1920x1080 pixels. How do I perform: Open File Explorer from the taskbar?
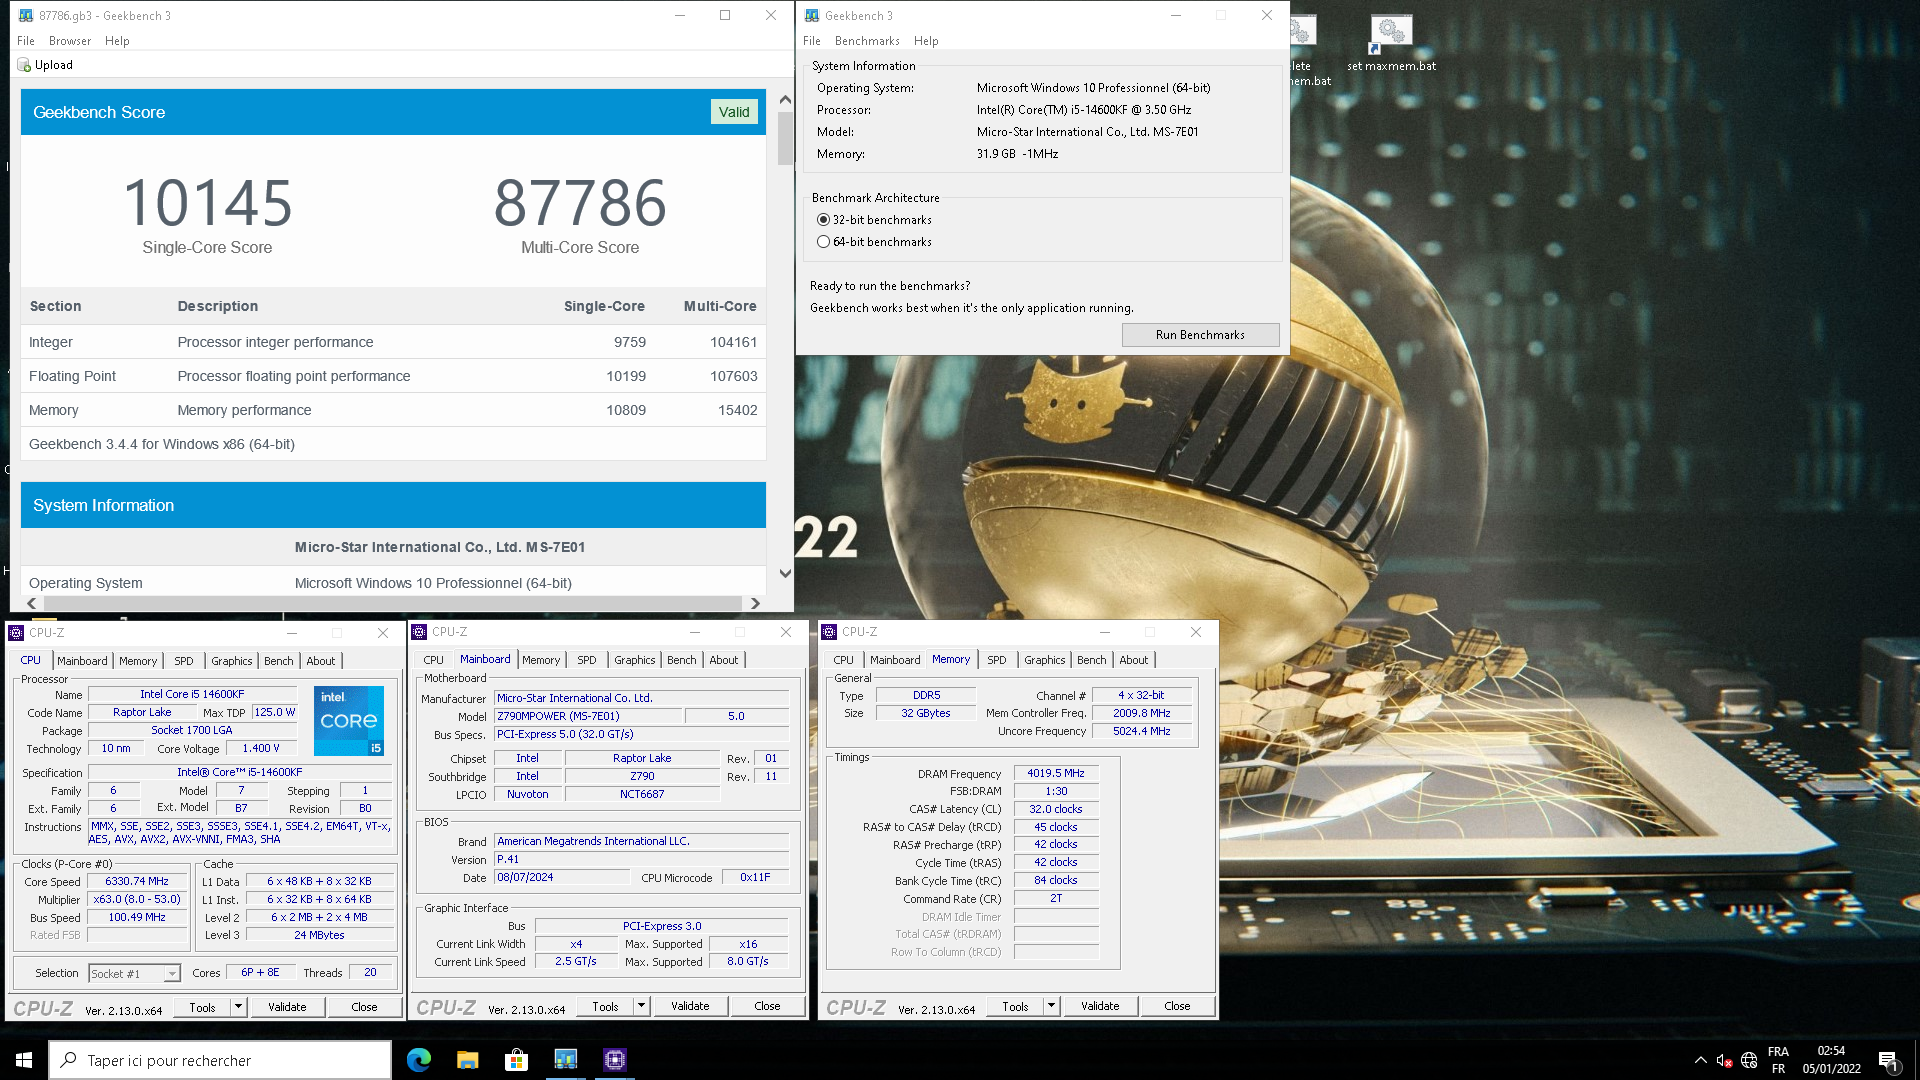pos(468,1060)
